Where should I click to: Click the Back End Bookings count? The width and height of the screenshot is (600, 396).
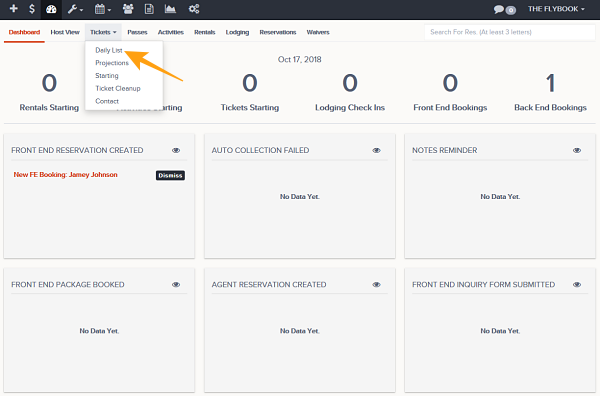click(551, 83)
